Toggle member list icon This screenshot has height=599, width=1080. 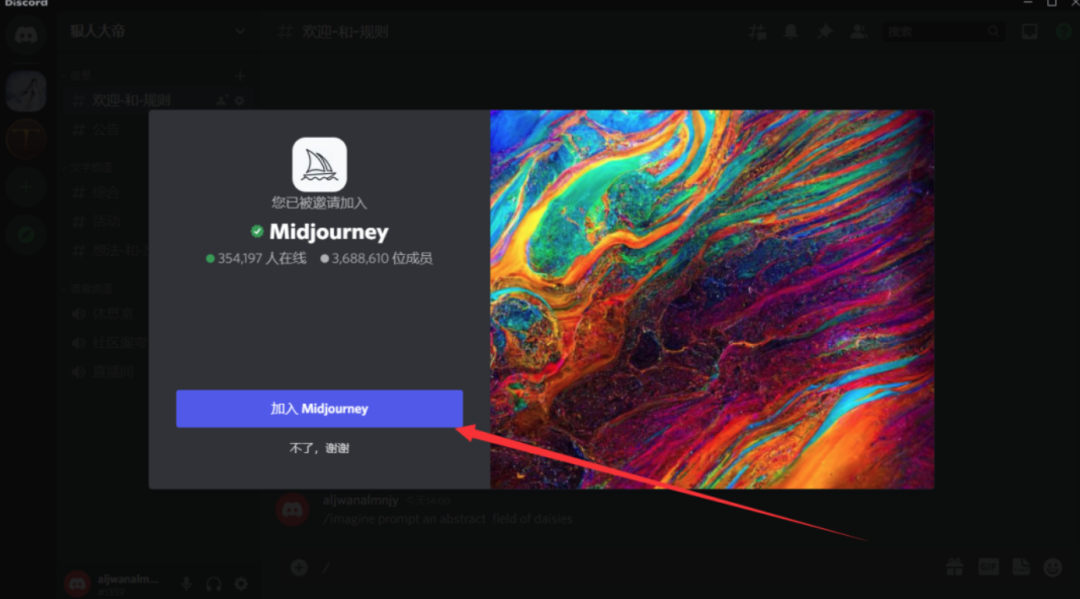[858, 31]
